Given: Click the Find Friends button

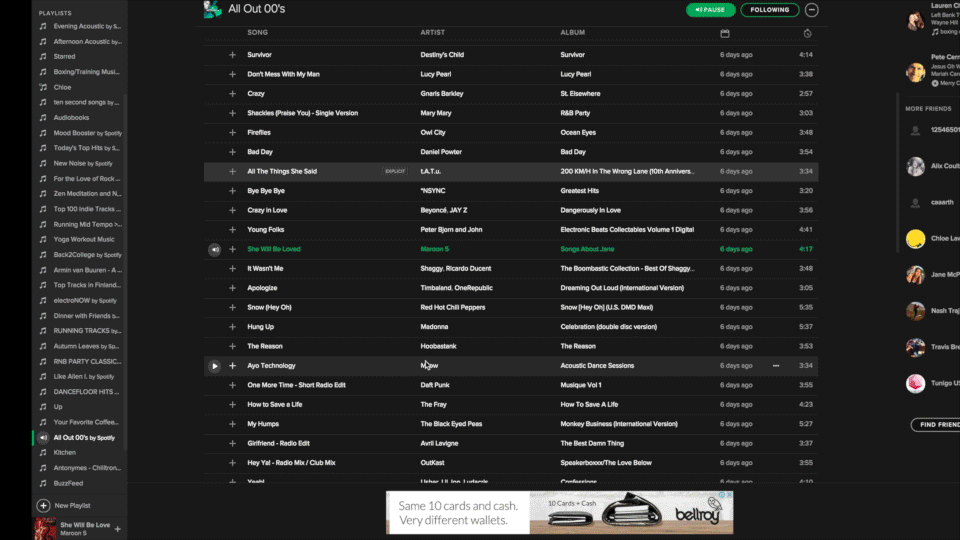Looking at the screenshot, I should (x=936, y=424).
